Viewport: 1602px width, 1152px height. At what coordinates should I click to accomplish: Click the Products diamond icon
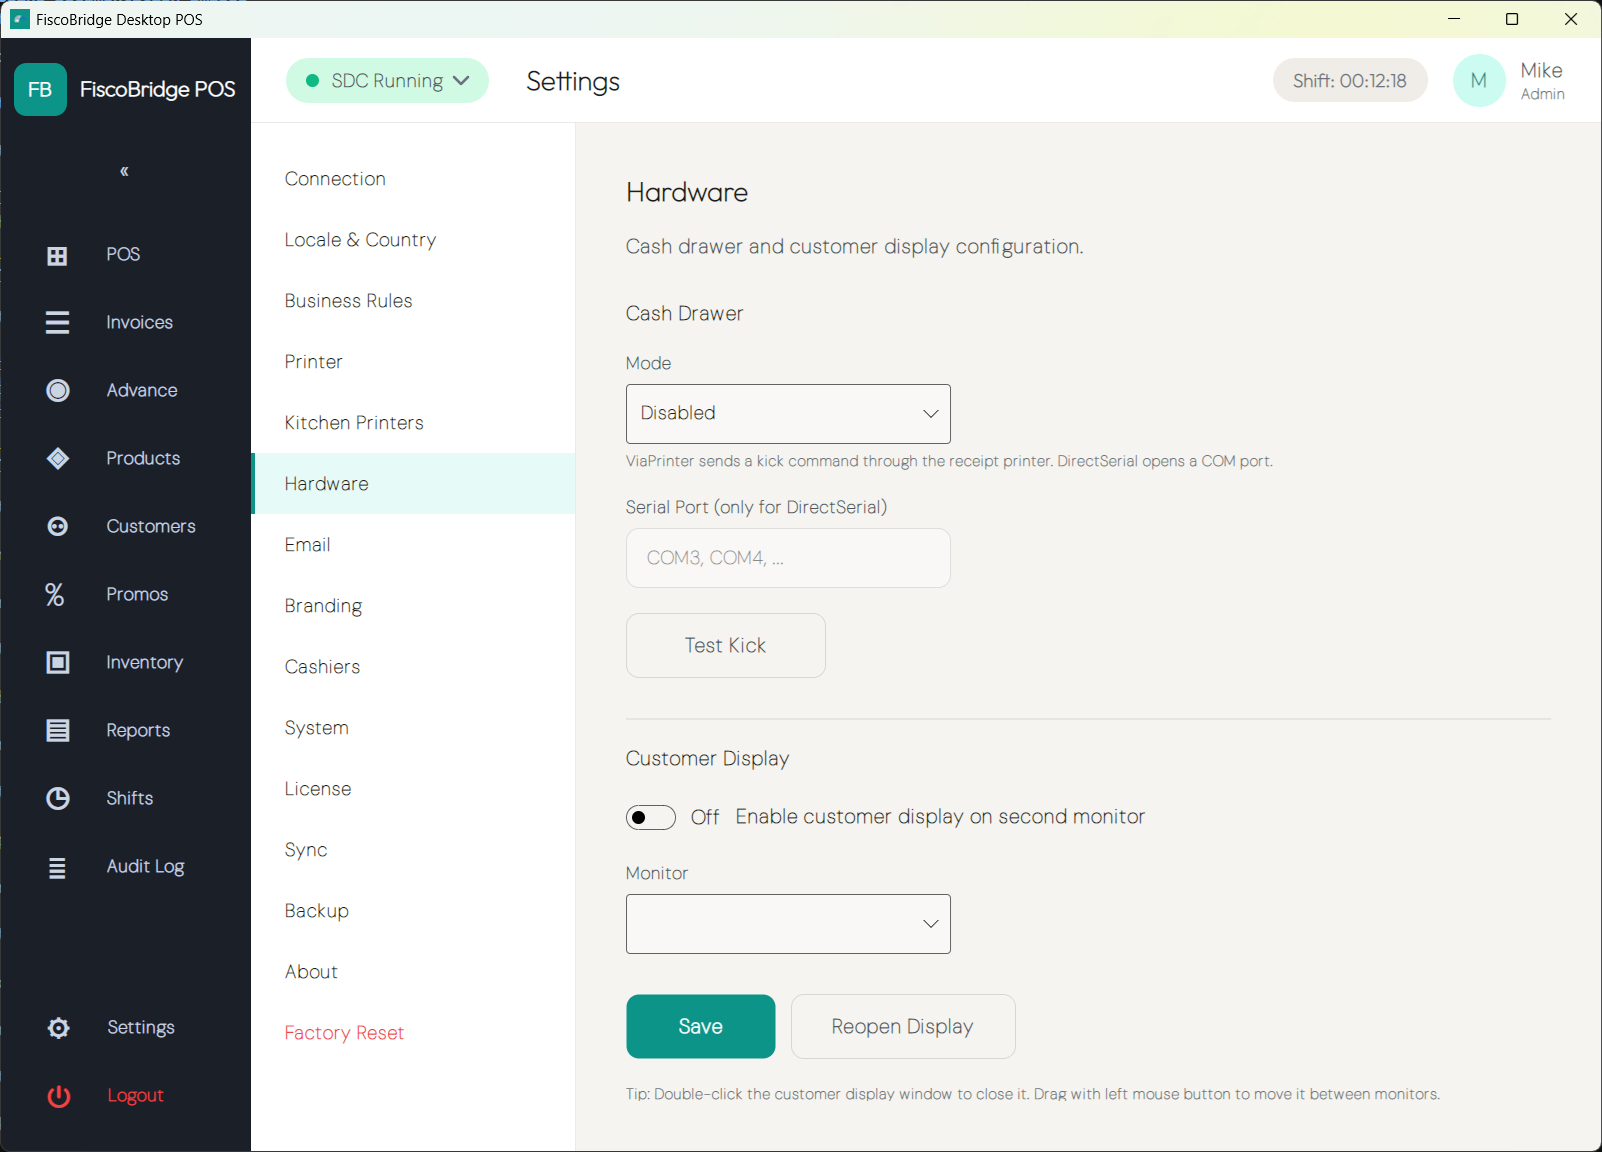(58, 459)
